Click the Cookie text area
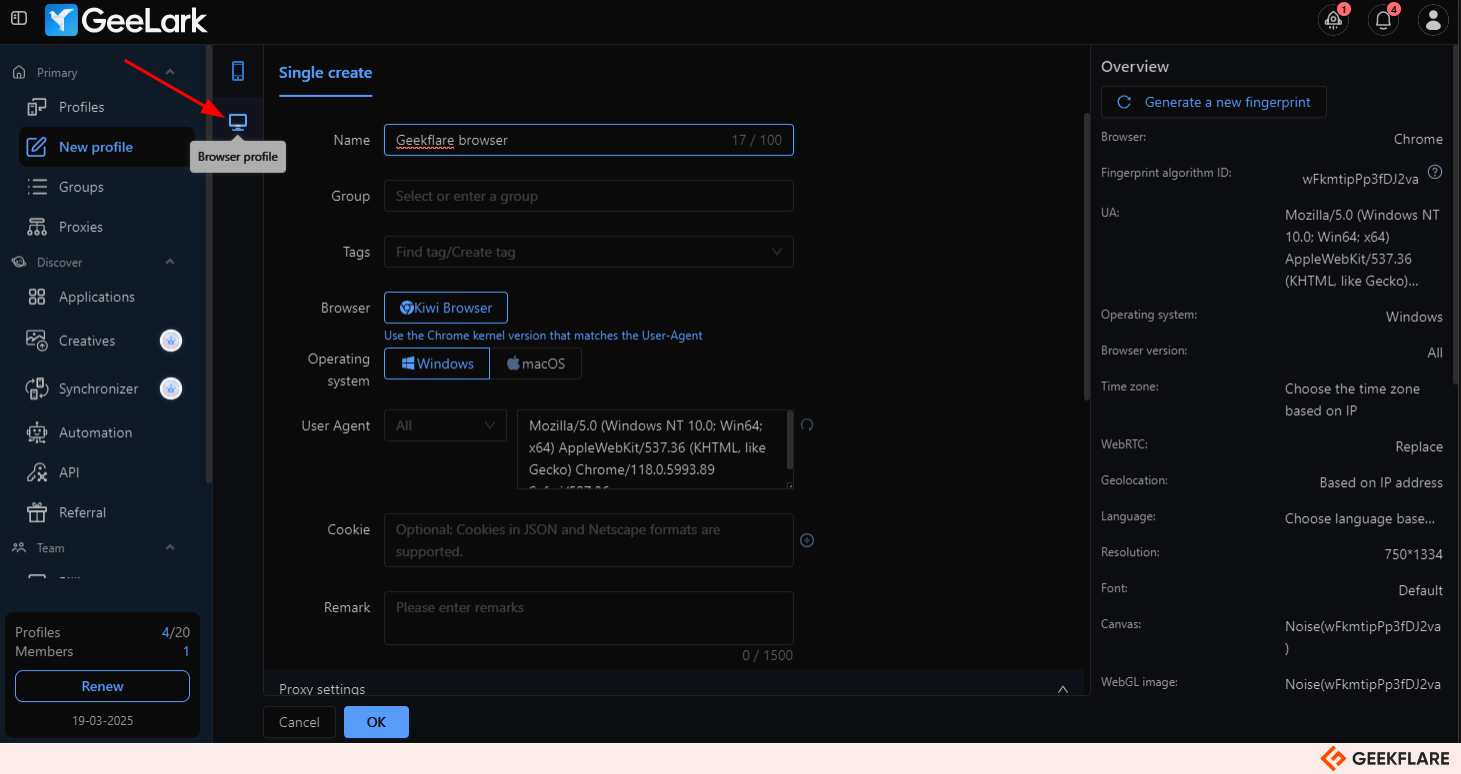 click(x=589, y=540)
